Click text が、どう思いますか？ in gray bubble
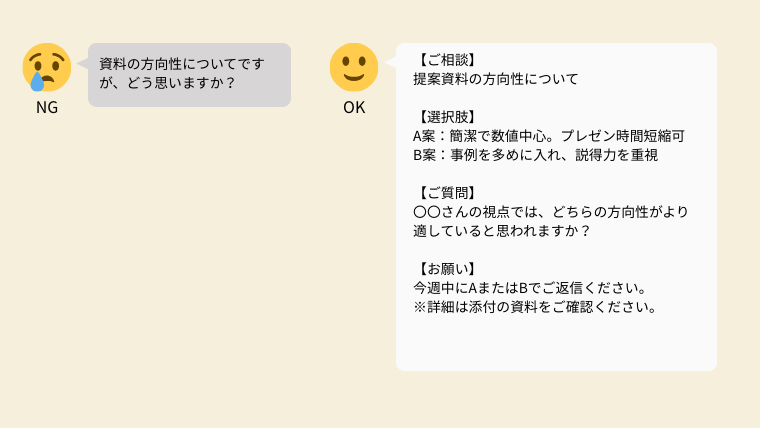This screenshot has height=428, width=760. tap(167, 83)
